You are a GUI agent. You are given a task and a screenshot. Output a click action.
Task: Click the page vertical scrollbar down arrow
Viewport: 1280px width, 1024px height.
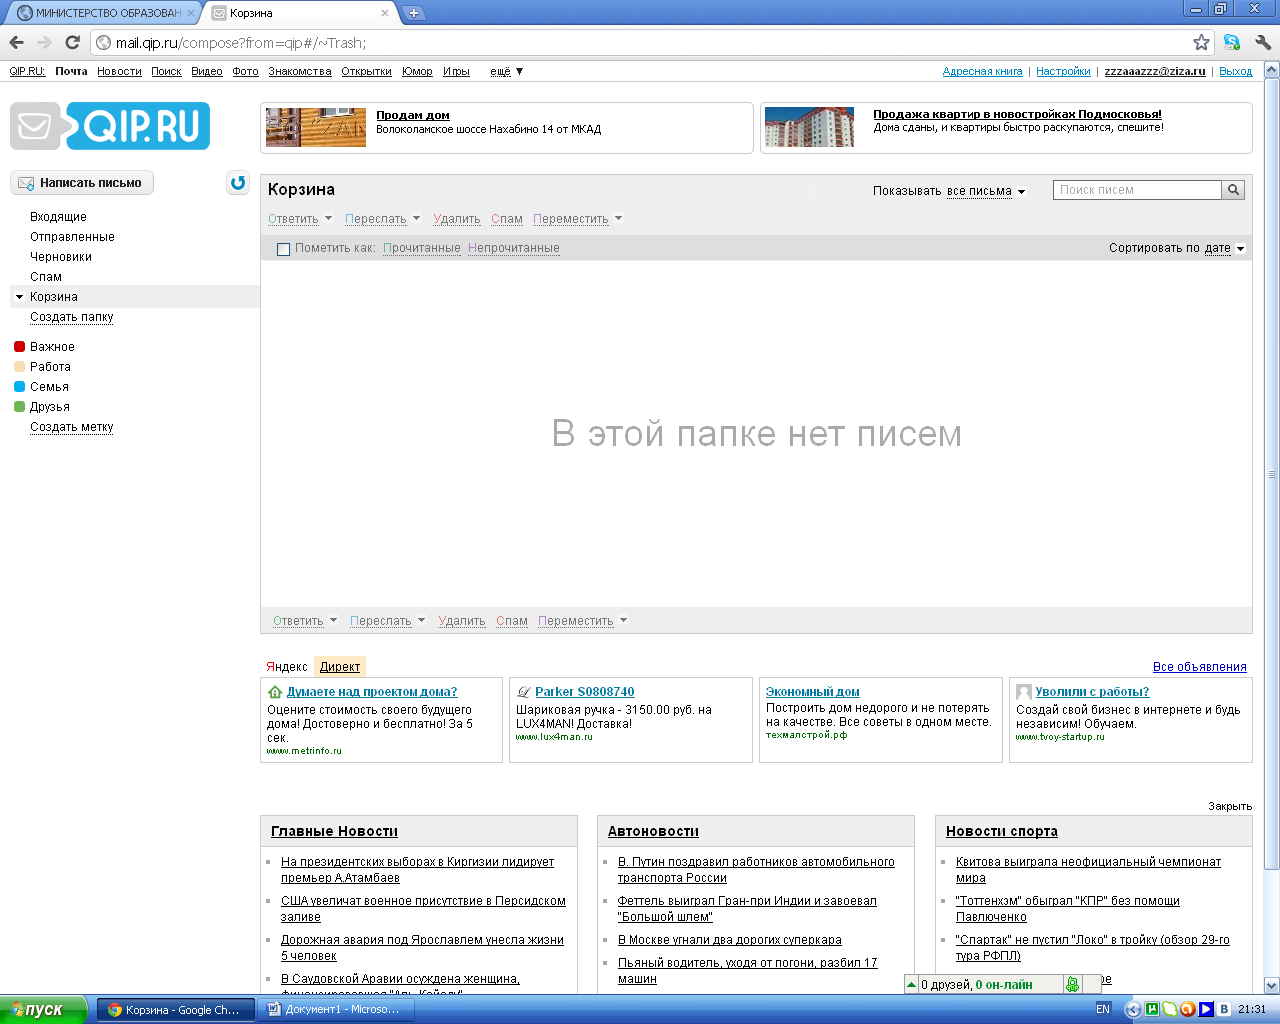1272,985
